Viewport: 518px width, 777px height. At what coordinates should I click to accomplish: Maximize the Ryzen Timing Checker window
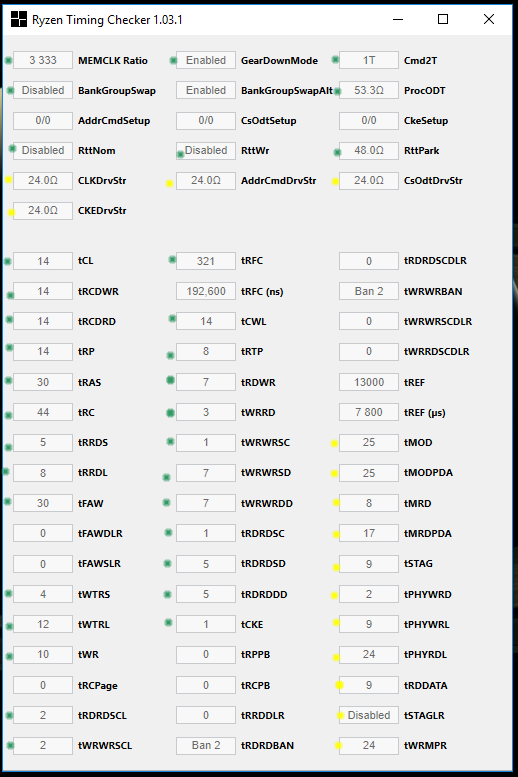point(443,19)
